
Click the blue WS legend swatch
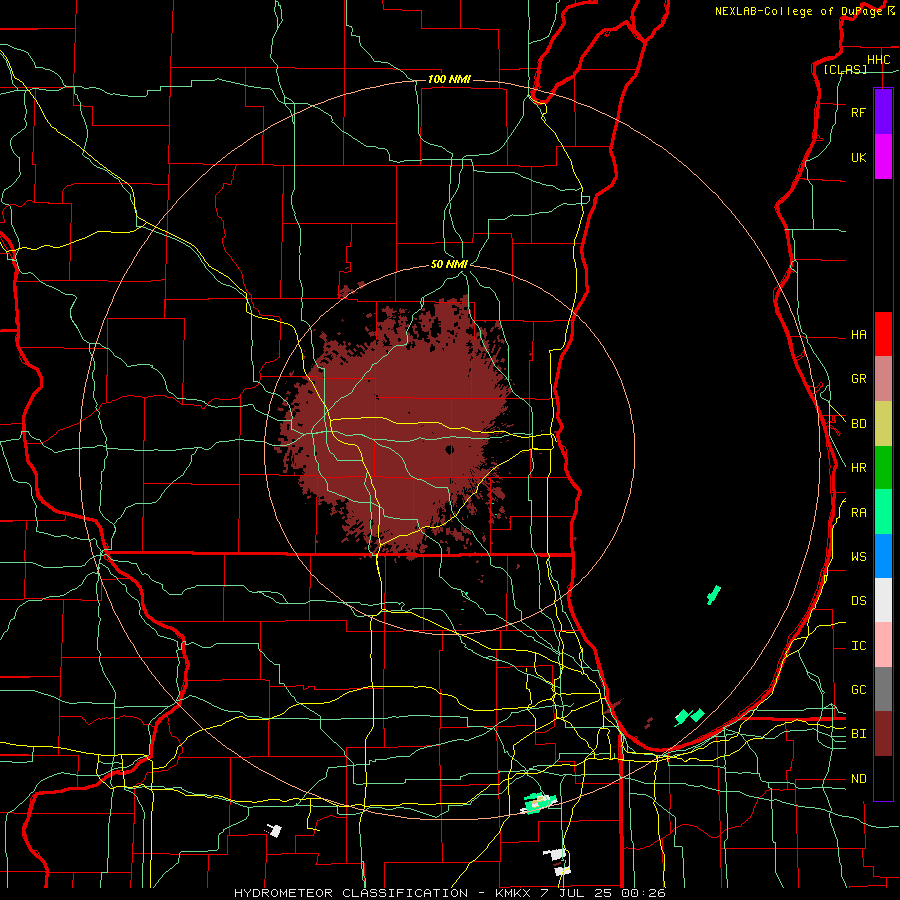click(x=883, y=556)
